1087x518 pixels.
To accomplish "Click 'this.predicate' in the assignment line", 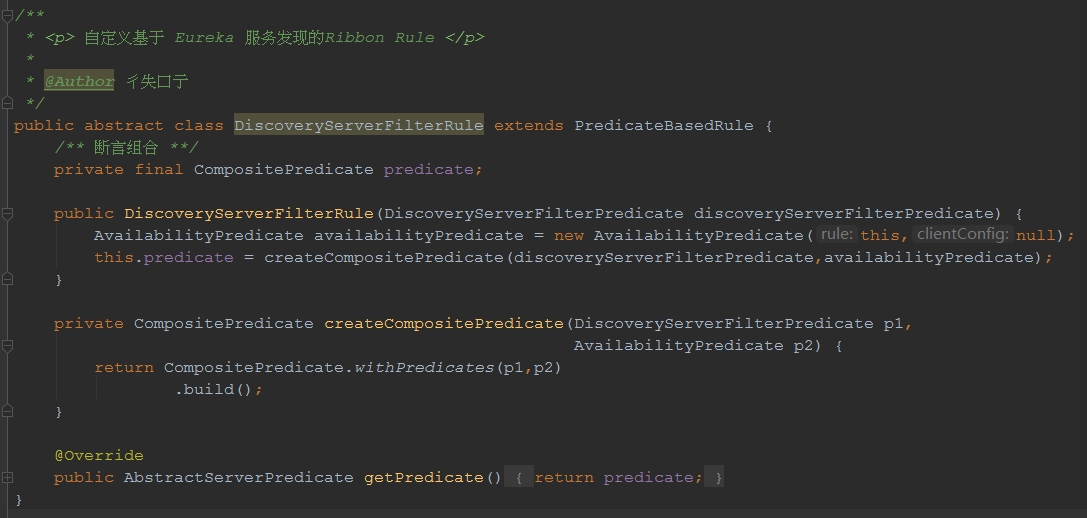I will 164,258.
